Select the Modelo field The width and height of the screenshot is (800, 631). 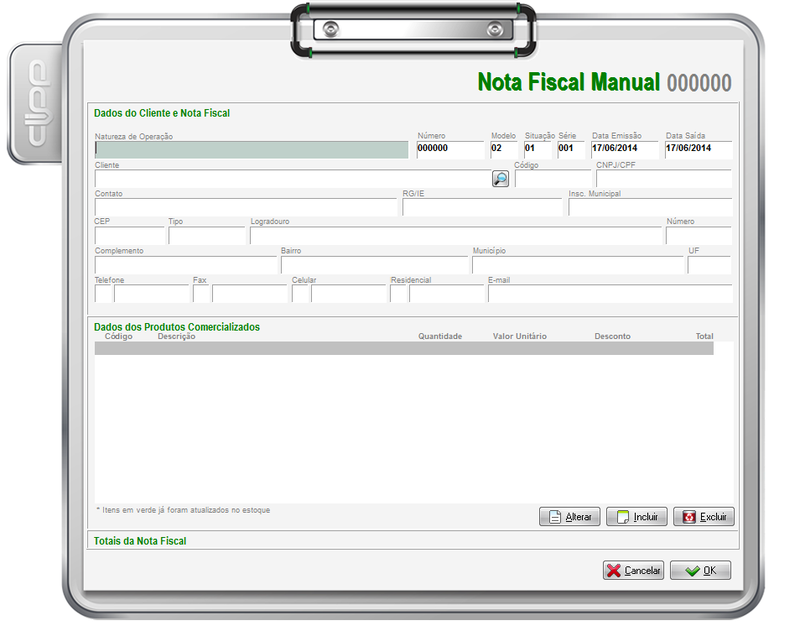(x=504, y=149)
